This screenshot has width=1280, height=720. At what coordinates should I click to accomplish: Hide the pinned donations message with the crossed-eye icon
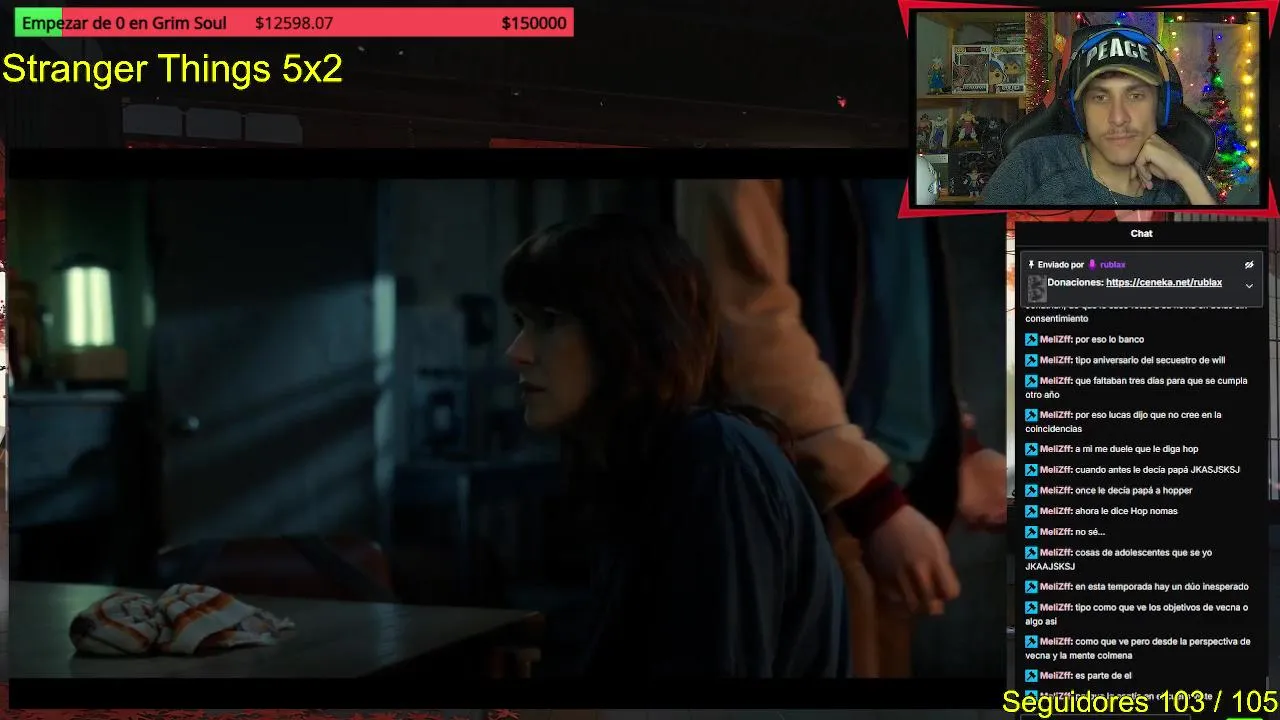[1248, 265]
